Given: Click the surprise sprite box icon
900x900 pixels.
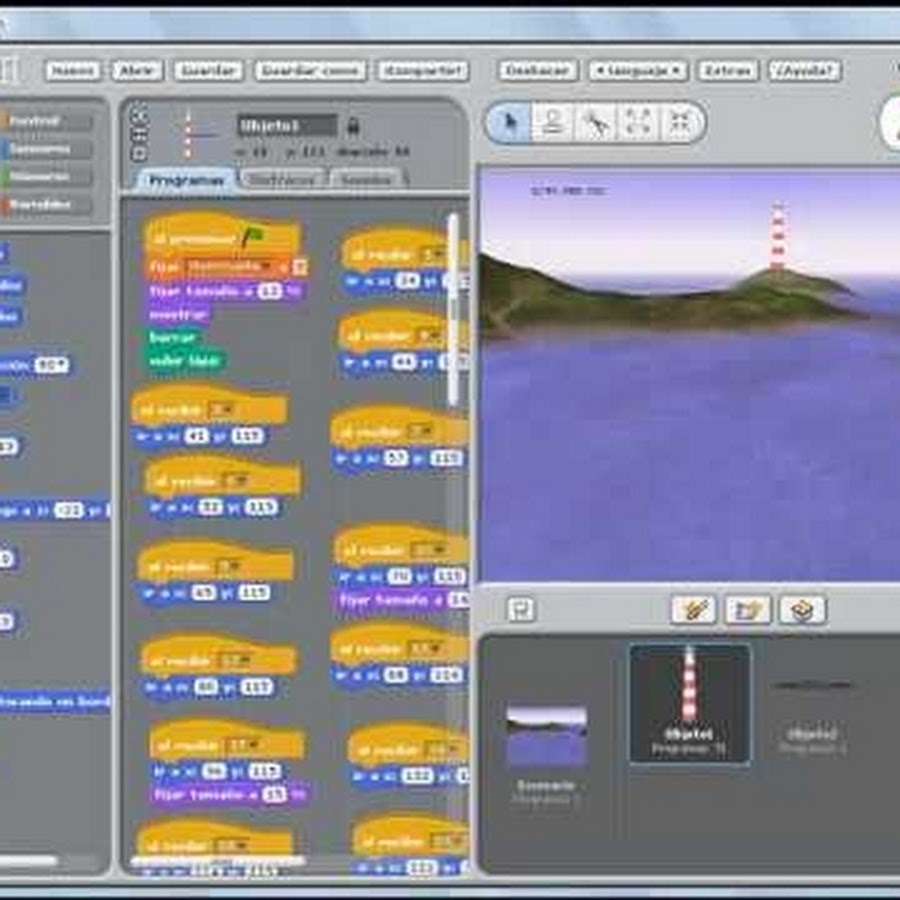Looking at the screenshot, I should (x=802, y=609).
